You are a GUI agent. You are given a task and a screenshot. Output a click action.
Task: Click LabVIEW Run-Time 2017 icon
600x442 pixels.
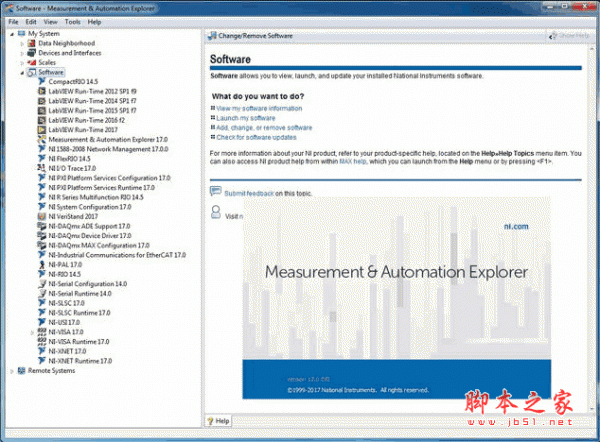(42, 130)
